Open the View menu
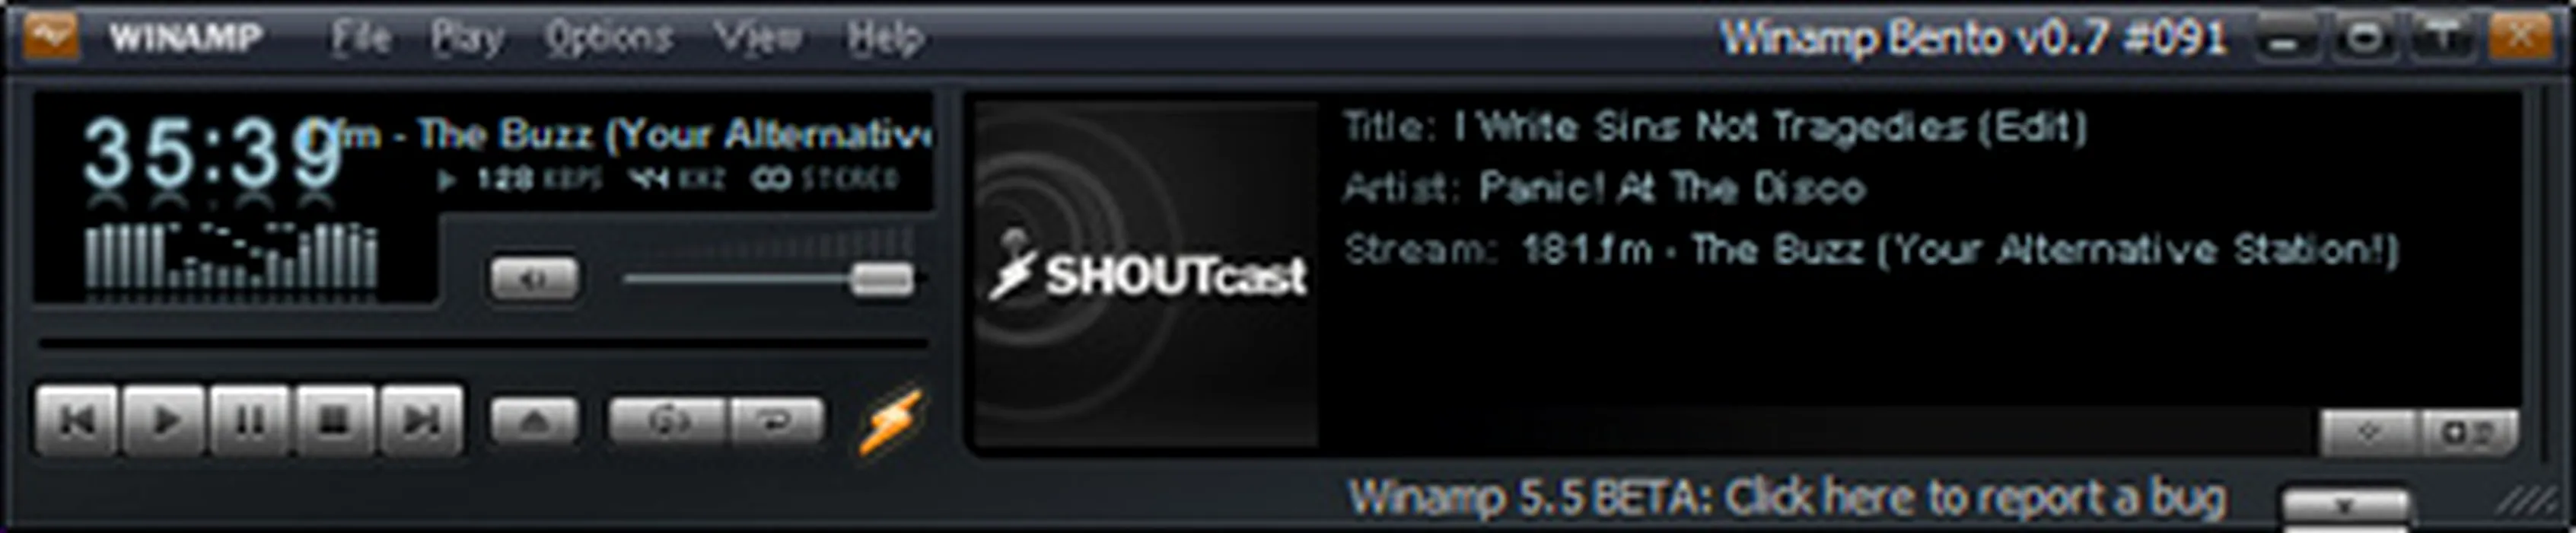2576x533 pixels. pos(758,38)
